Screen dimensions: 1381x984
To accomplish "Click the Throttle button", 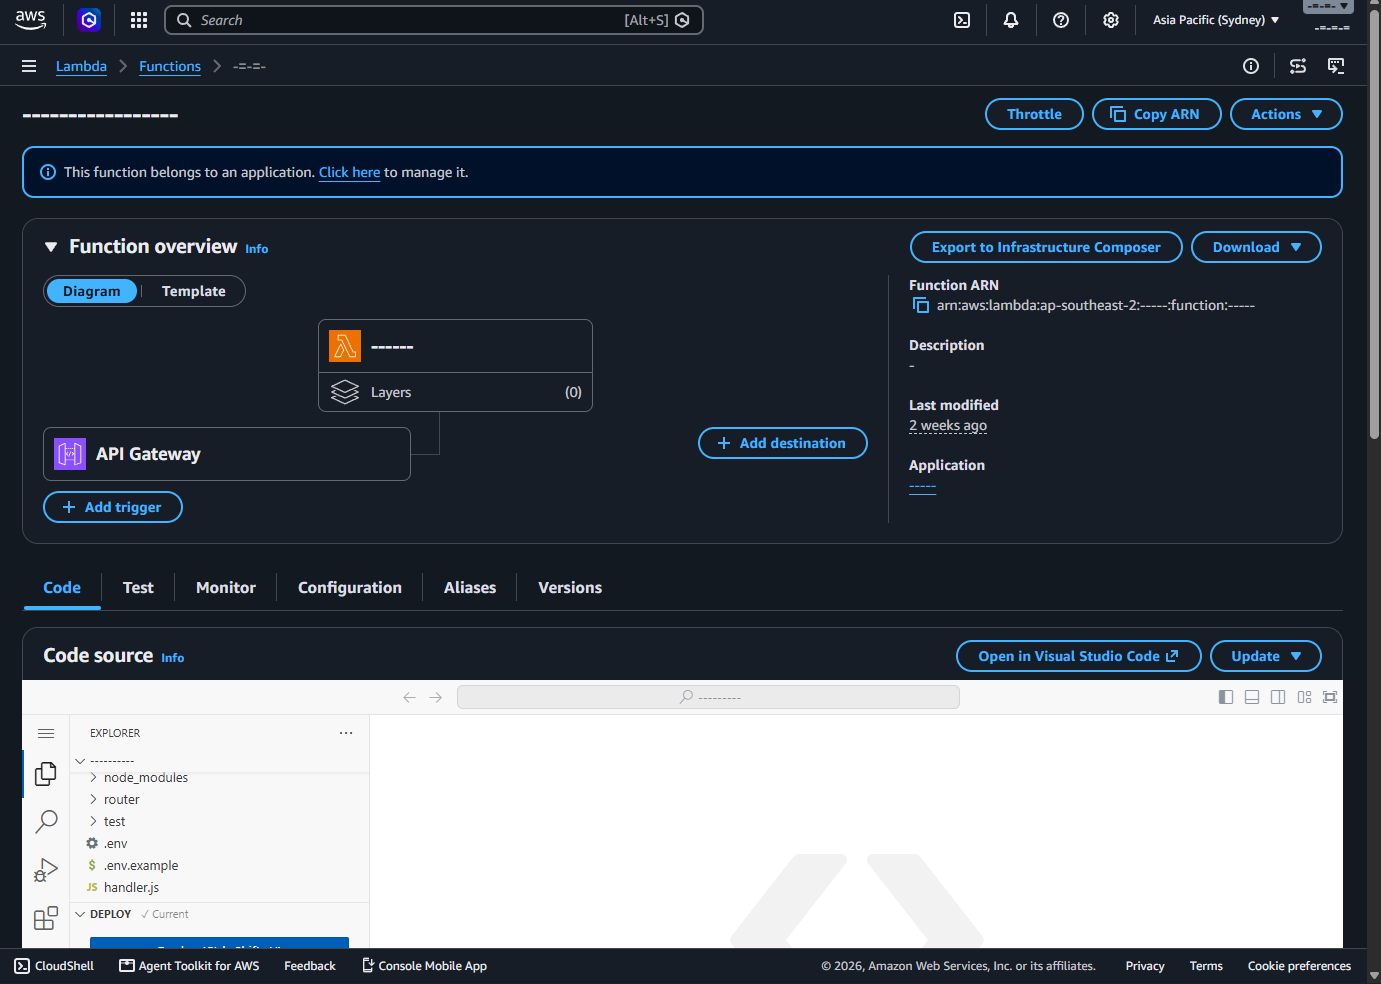I will (x=1034, y=114).
